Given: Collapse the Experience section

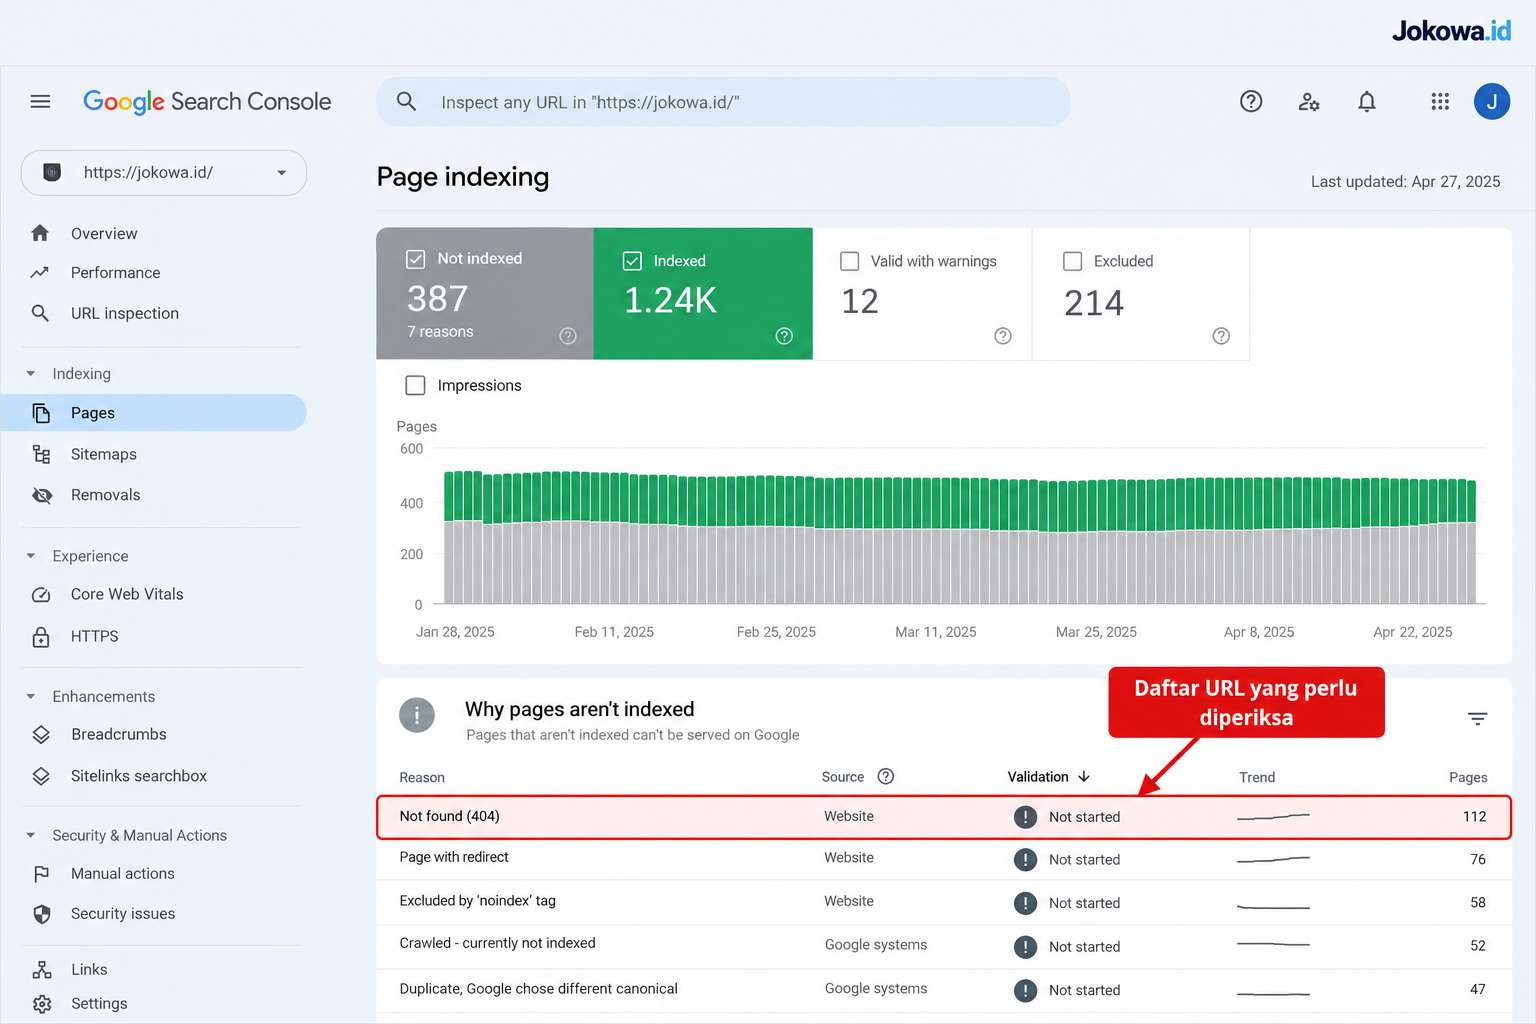Looking at the screenshot, I should pyautogui.click(x=31, y=555).
